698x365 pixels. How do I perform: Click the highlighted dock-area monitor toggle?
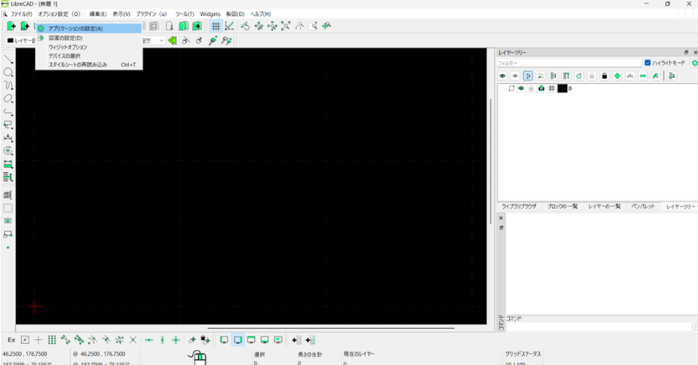(x=238, y=340)
